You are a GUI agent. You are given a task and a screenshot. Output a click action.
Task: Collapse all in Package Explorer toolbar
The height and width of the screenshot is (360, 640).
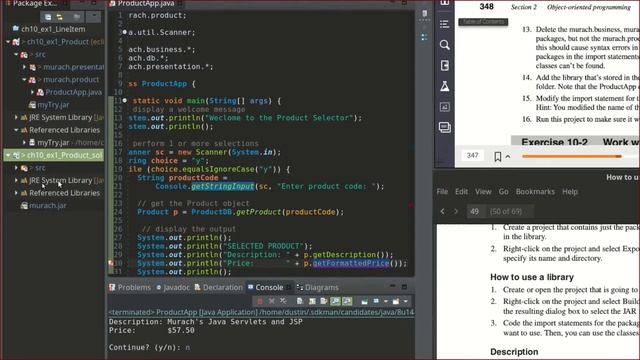click(x=48, y=17)
